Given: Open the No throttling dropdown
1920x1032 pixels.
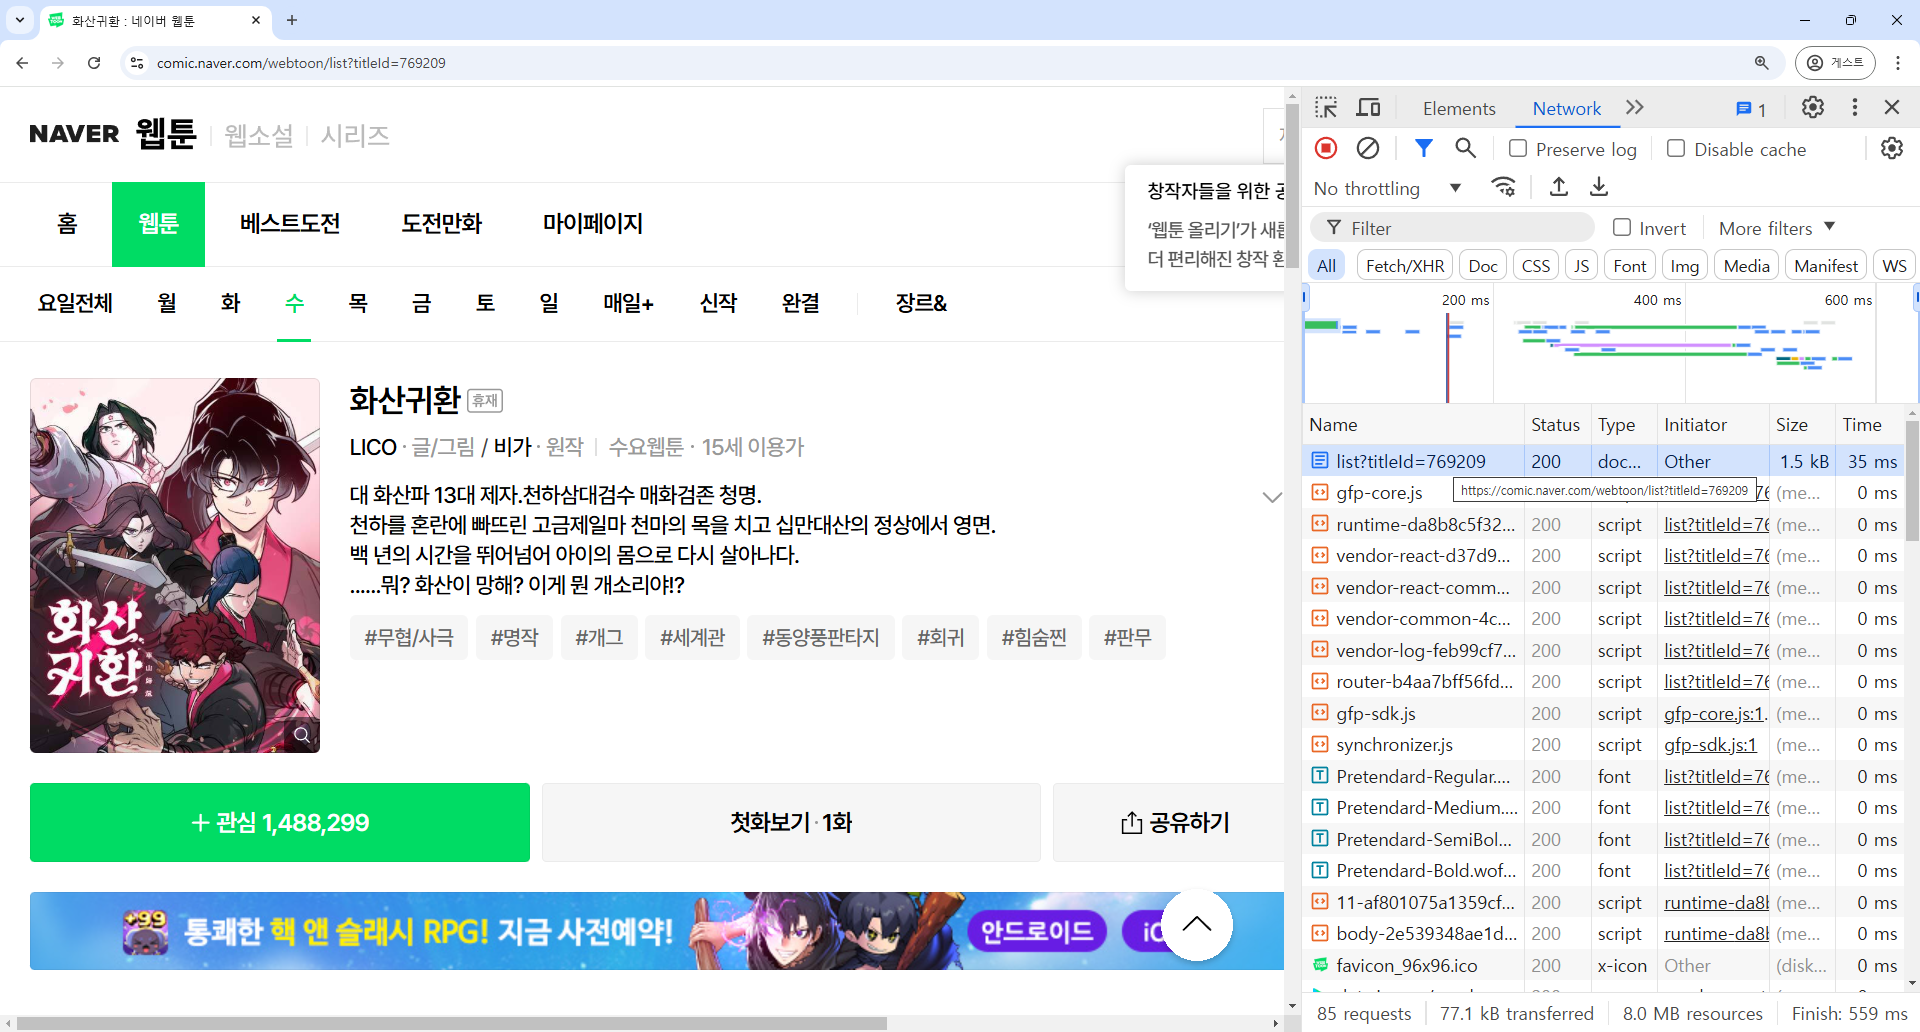Looking at the screenshot, I should [x=1387, y=188].
